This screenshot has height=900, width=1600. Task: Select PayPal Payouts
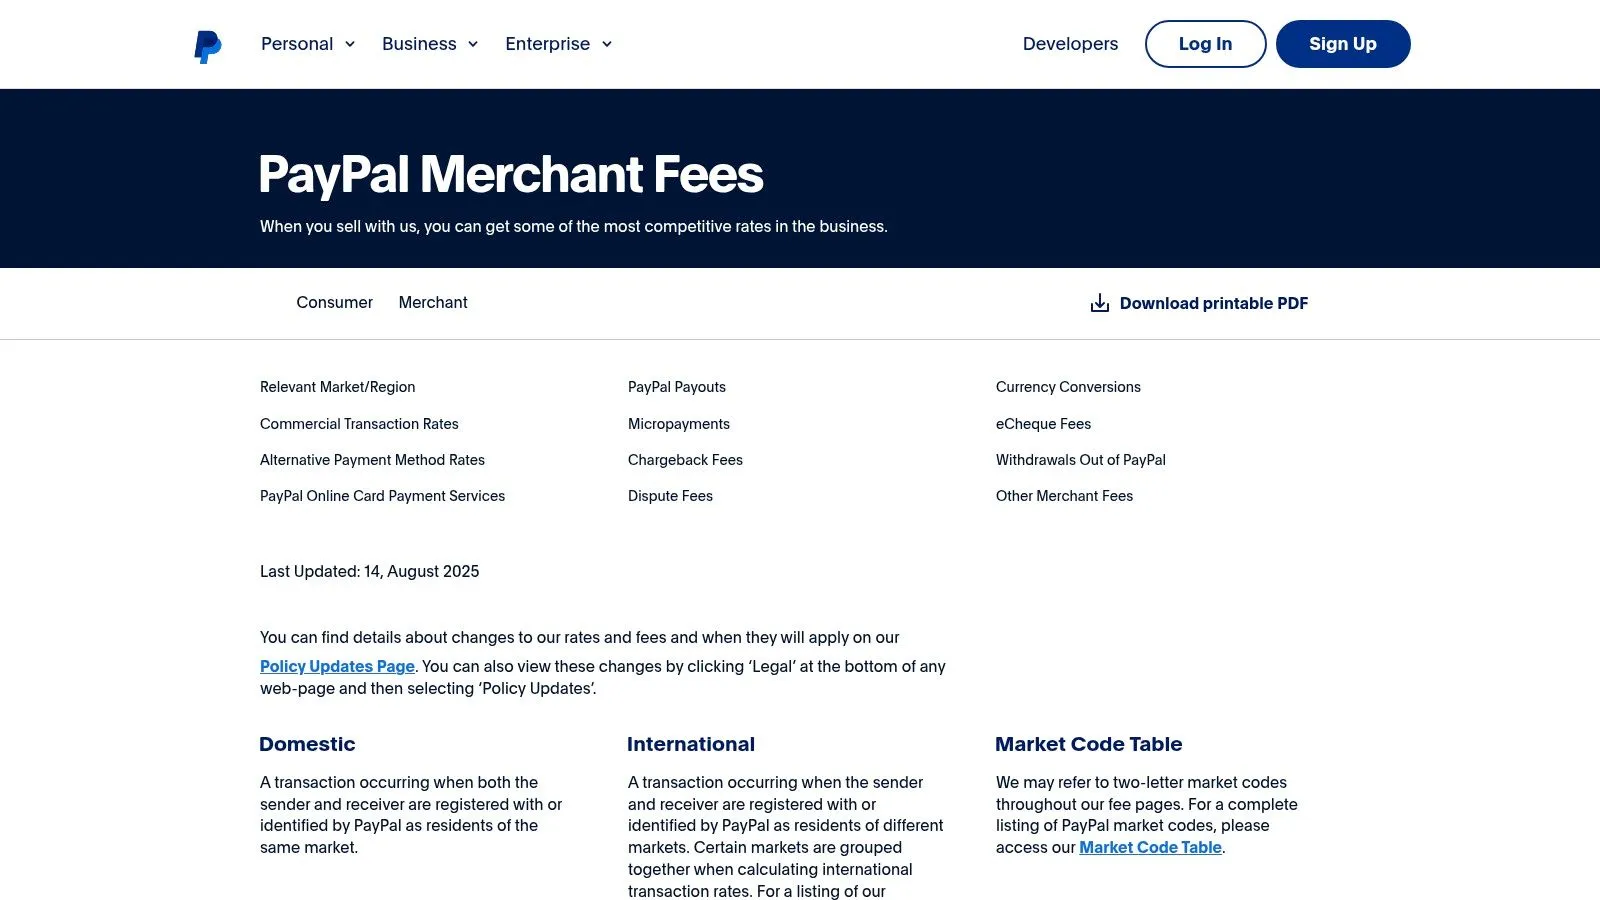[x=676, y=386]
